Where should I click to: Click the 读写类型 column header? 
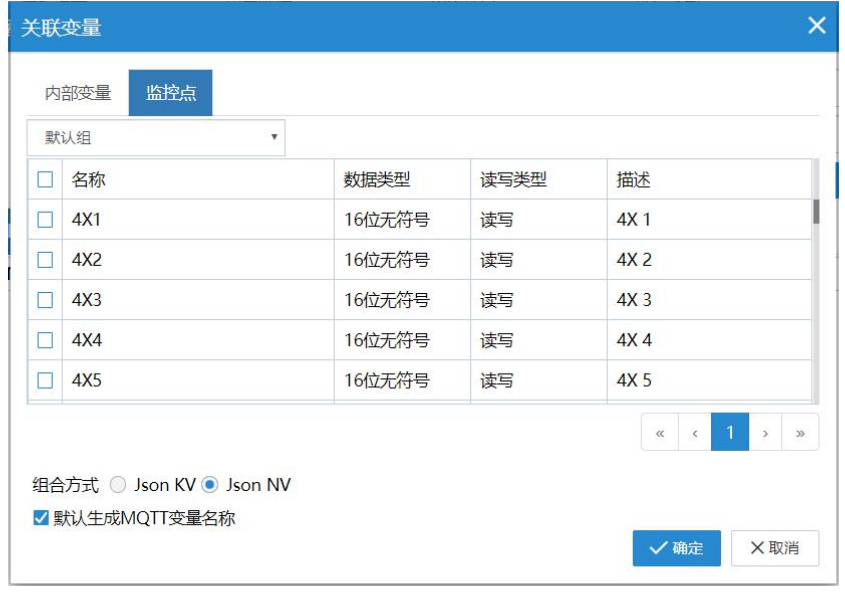click(538, 179)
